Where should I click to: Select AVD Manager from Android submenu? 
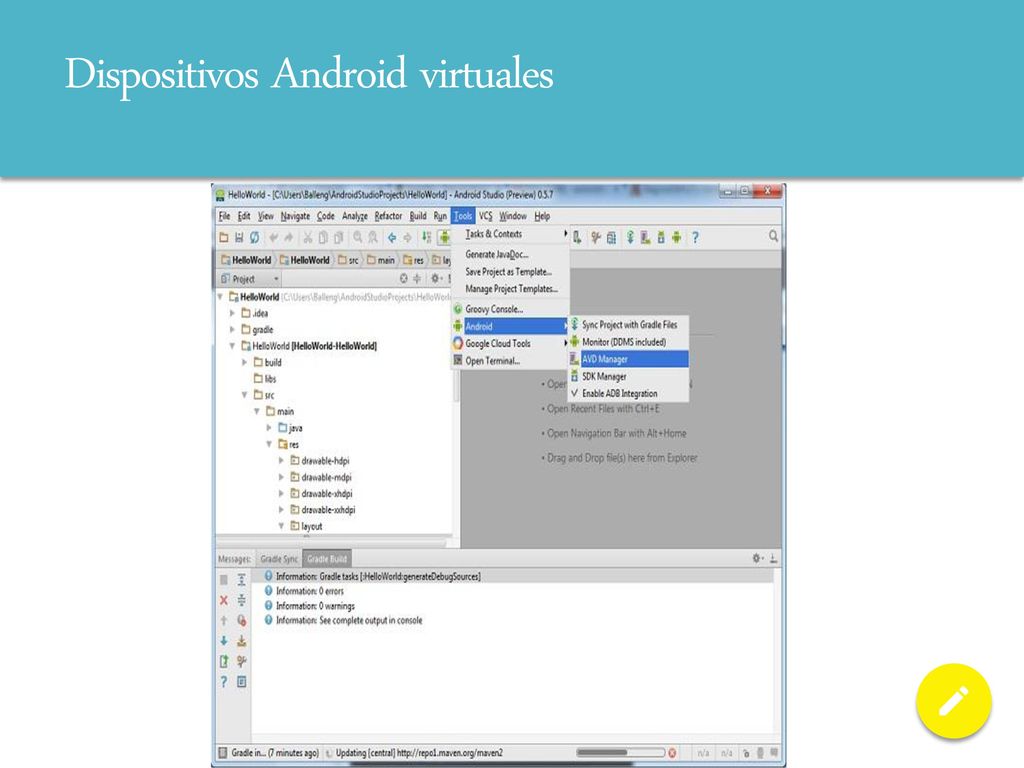pos(630,359)
